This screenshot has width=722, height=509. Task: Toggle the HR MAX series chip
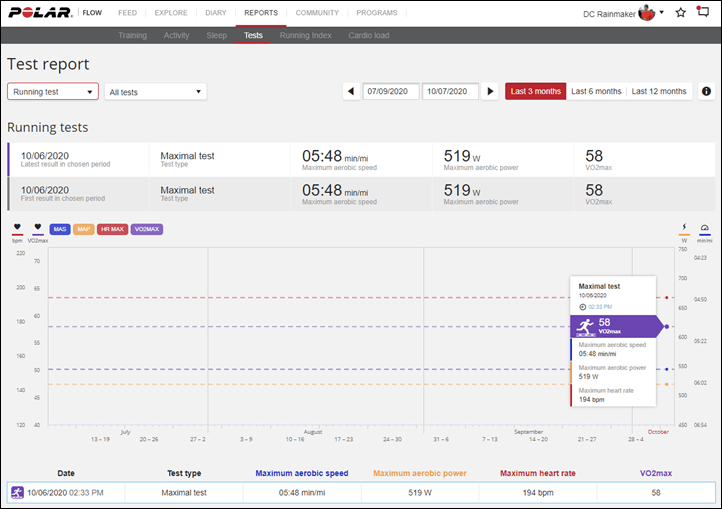(112, 229)
